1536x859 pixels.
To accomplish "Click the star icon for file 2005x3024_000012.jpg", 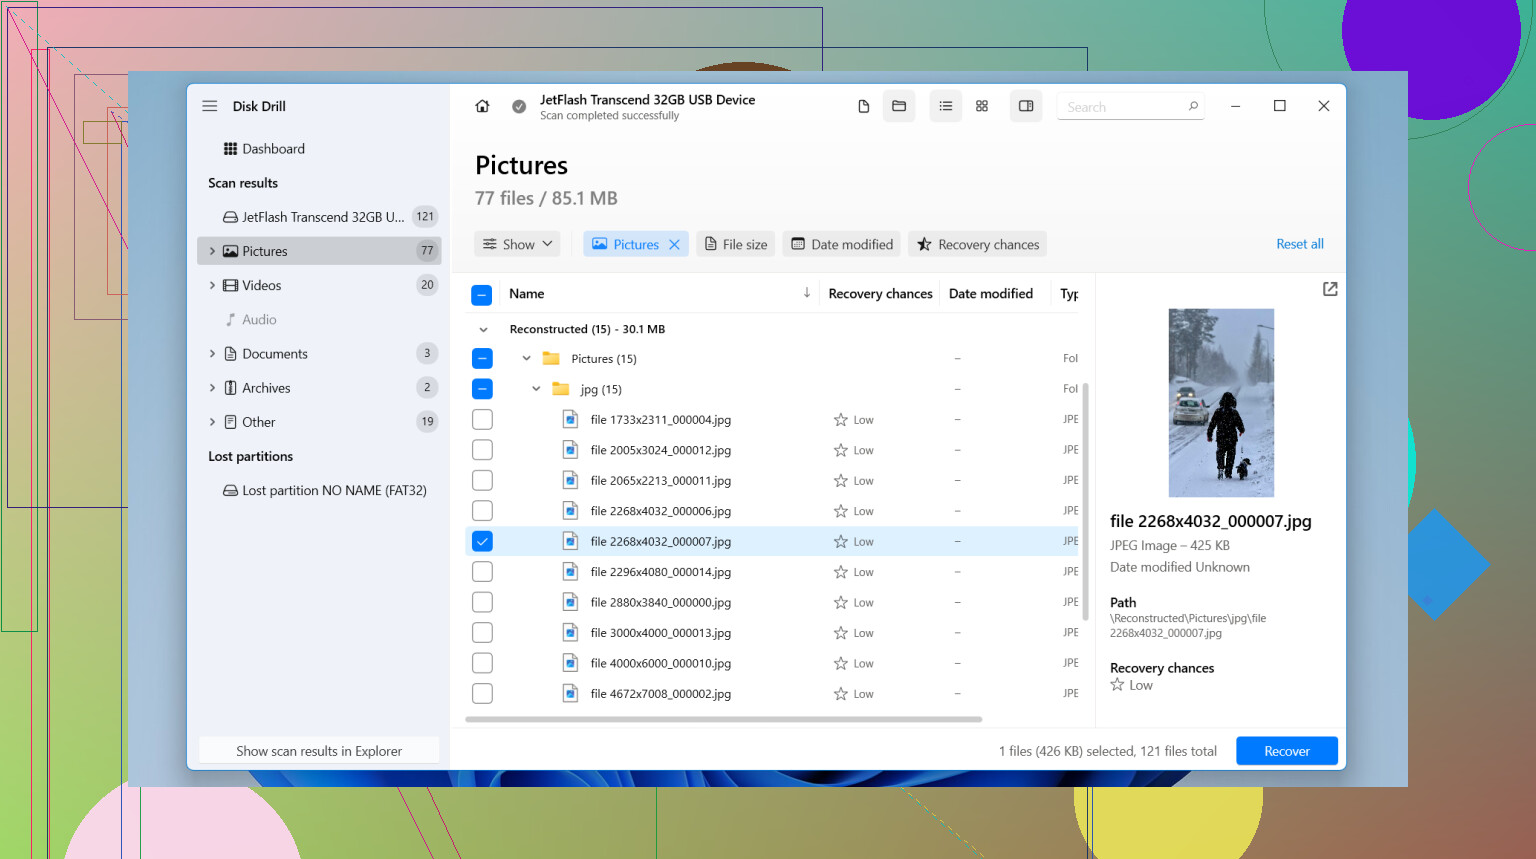I will (x=841, y=450).
